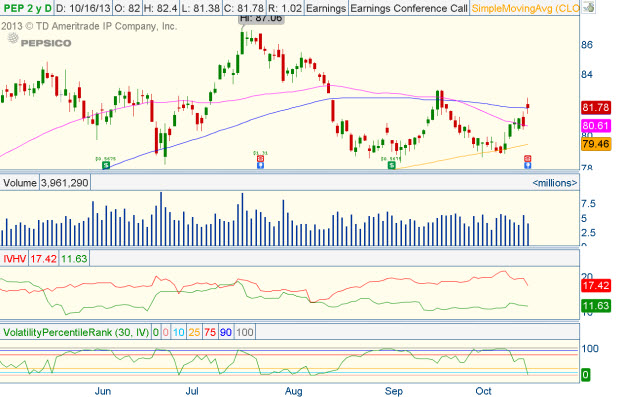Open VolatilityPercentileRank (30, IV) study label
The image size is (625, 397).
pyautogui.click(x=76, y=332)
